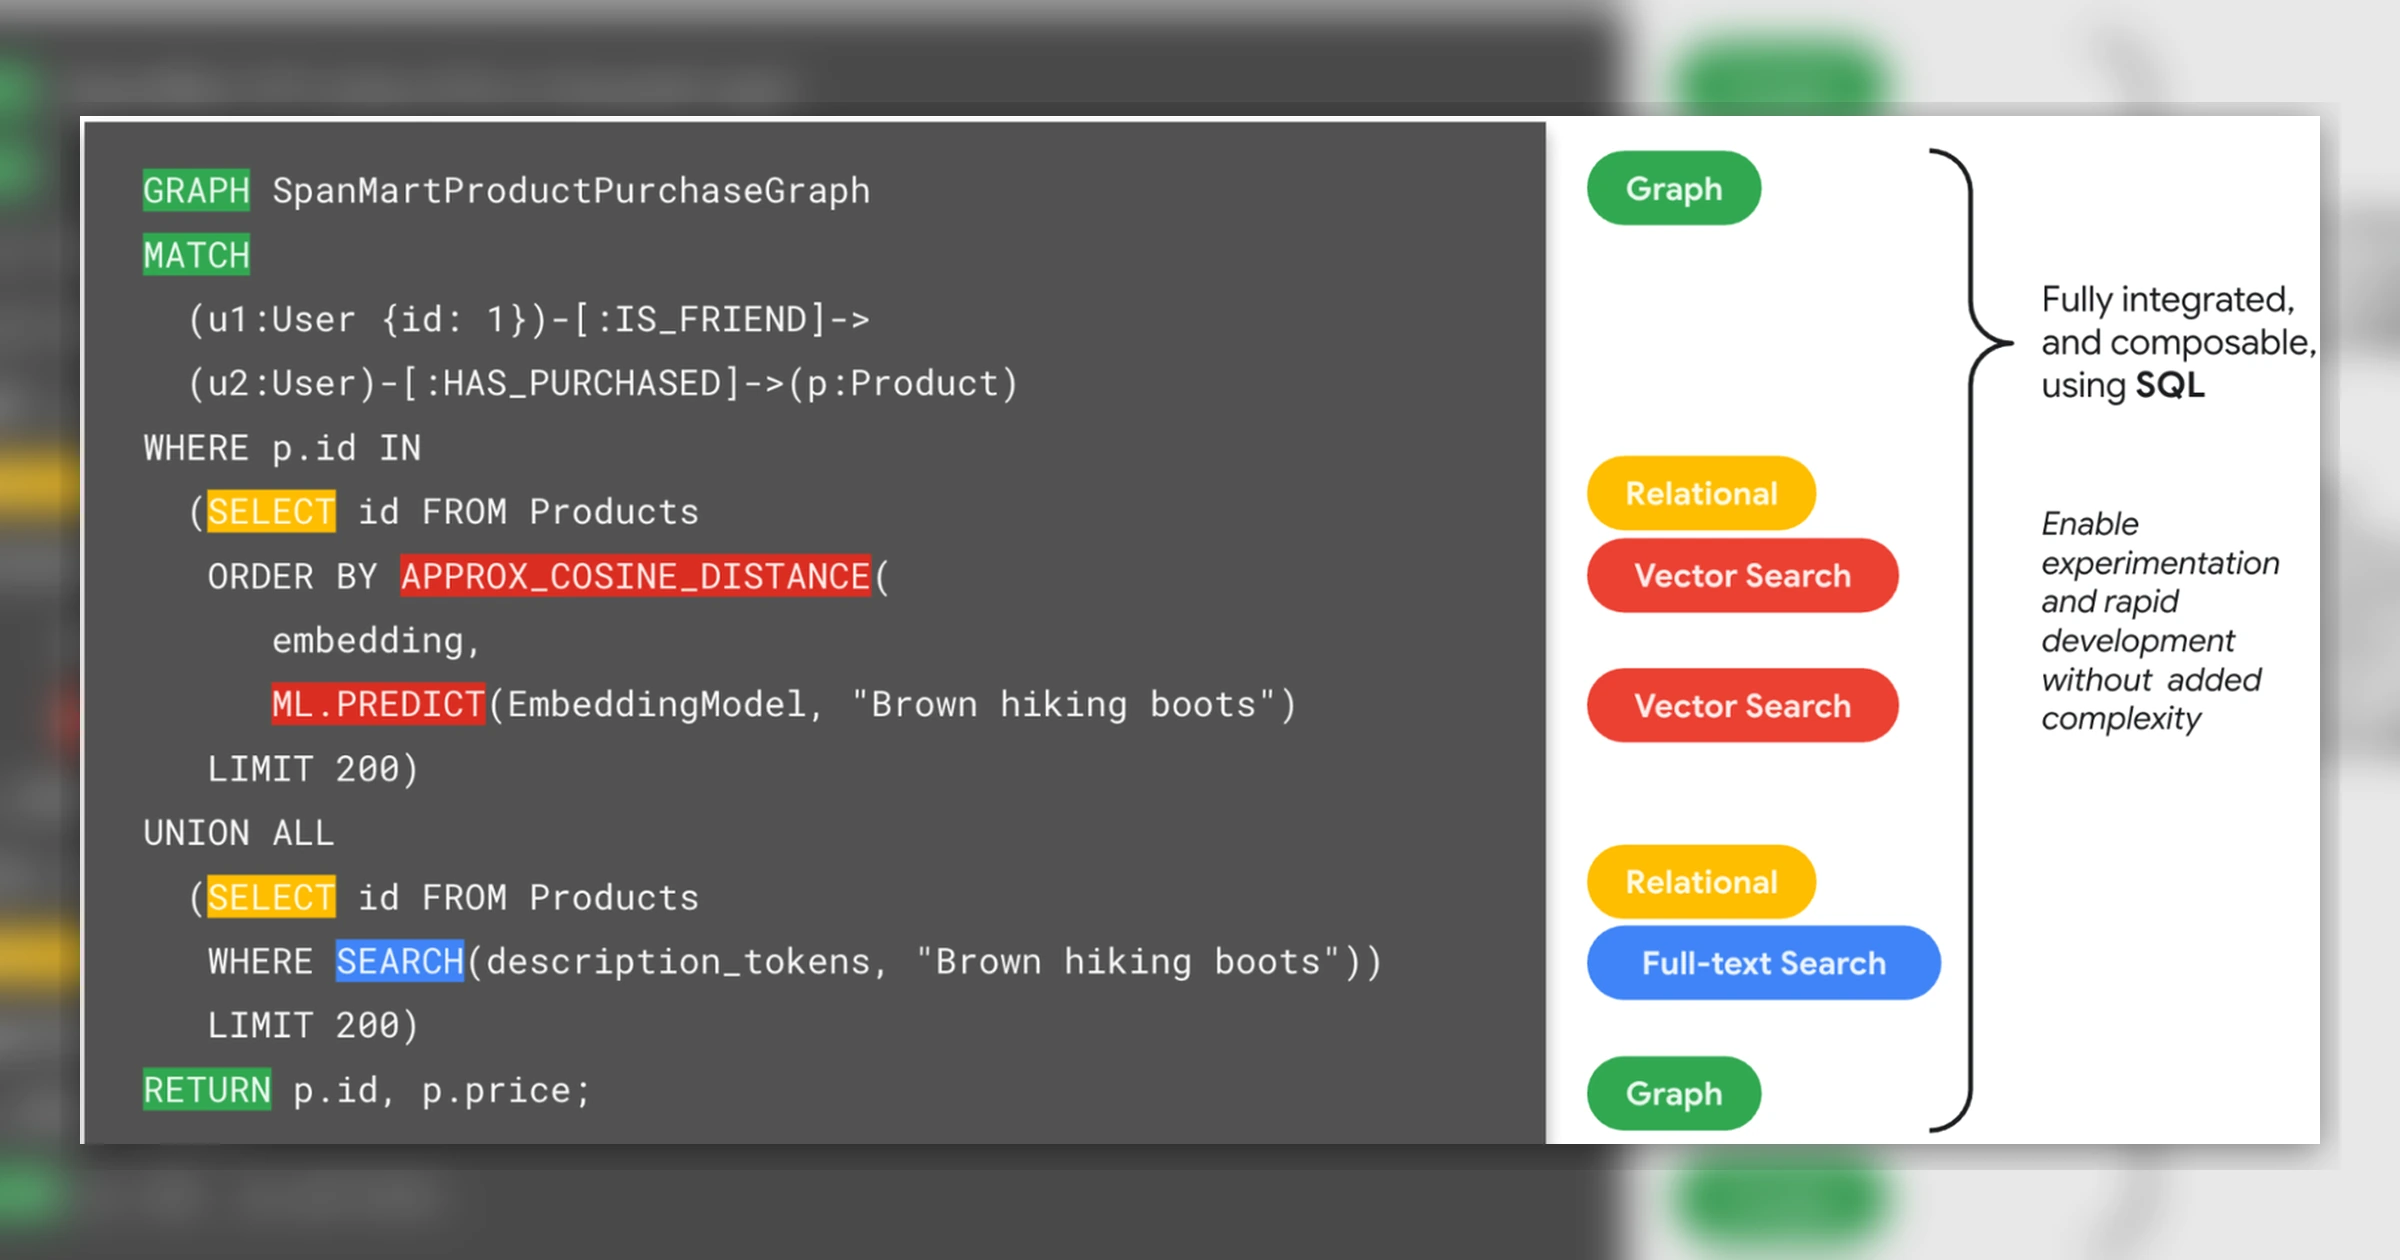This screenshot has height=1260, width=2400.
Task: Click the 'WHERE p.id IN' line
Action: point(282,448)
